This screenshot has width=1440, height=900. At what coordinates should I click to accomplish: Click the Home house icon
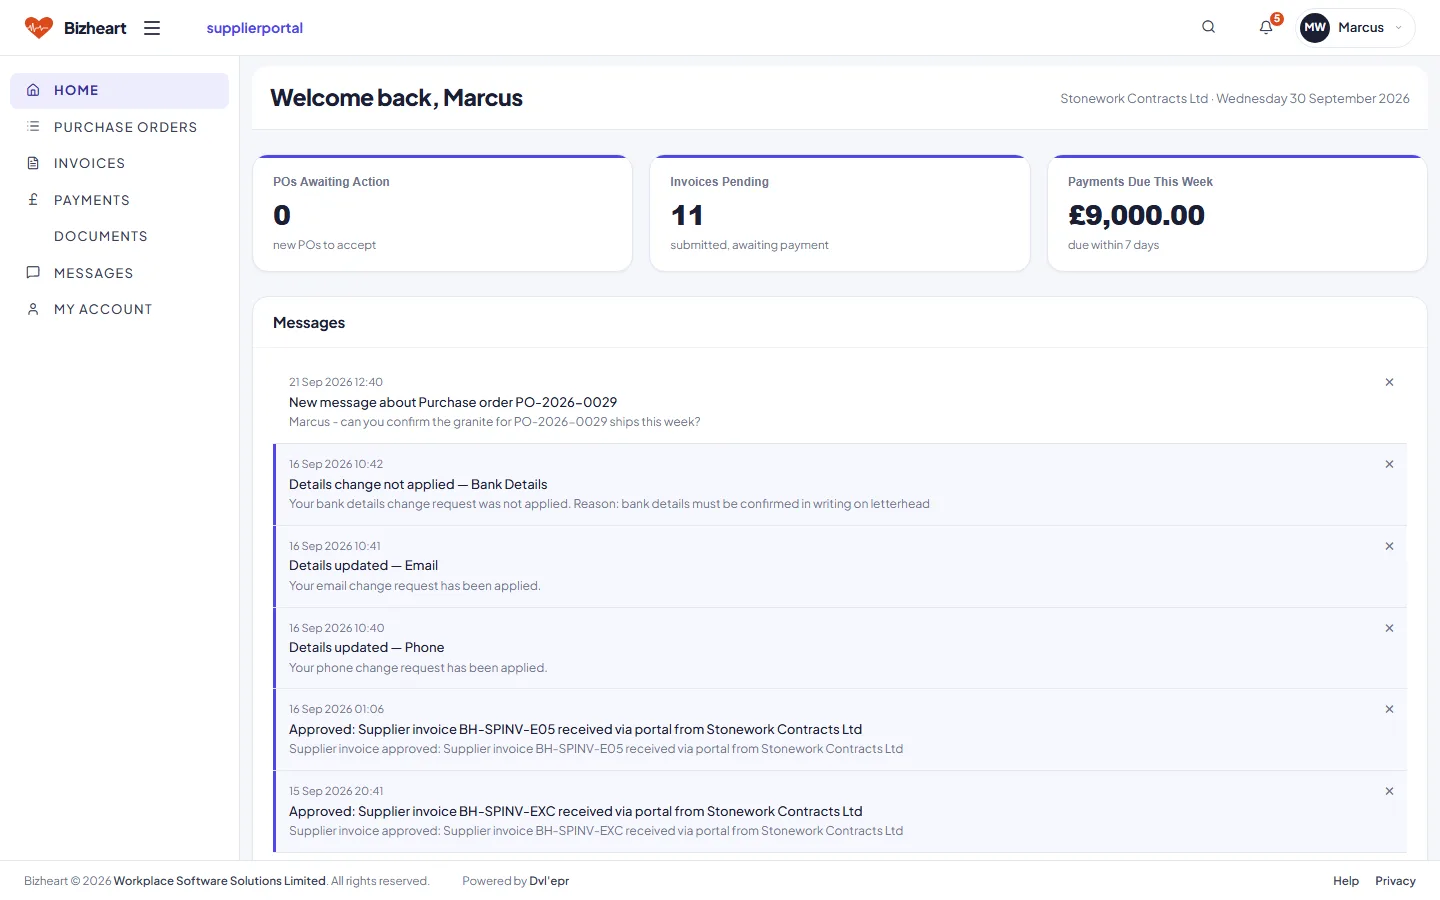[x=33, y=90]
